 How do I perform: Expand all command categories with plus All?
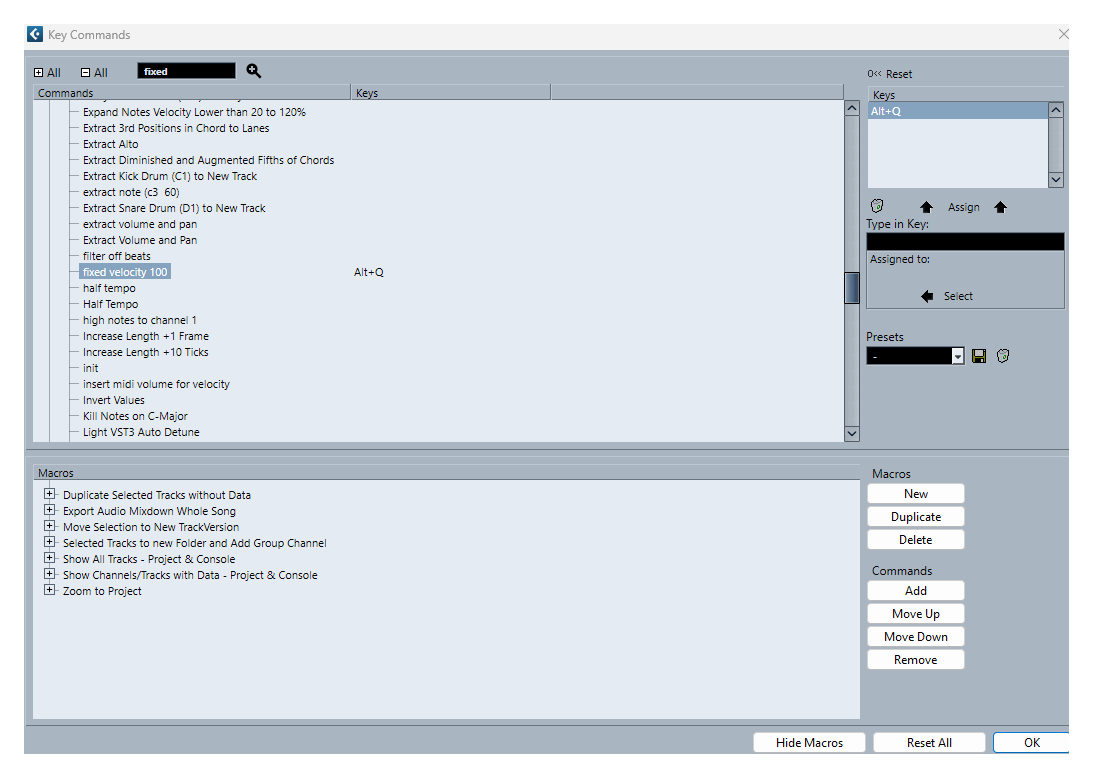pyautogui.click(x=47, y=72)
